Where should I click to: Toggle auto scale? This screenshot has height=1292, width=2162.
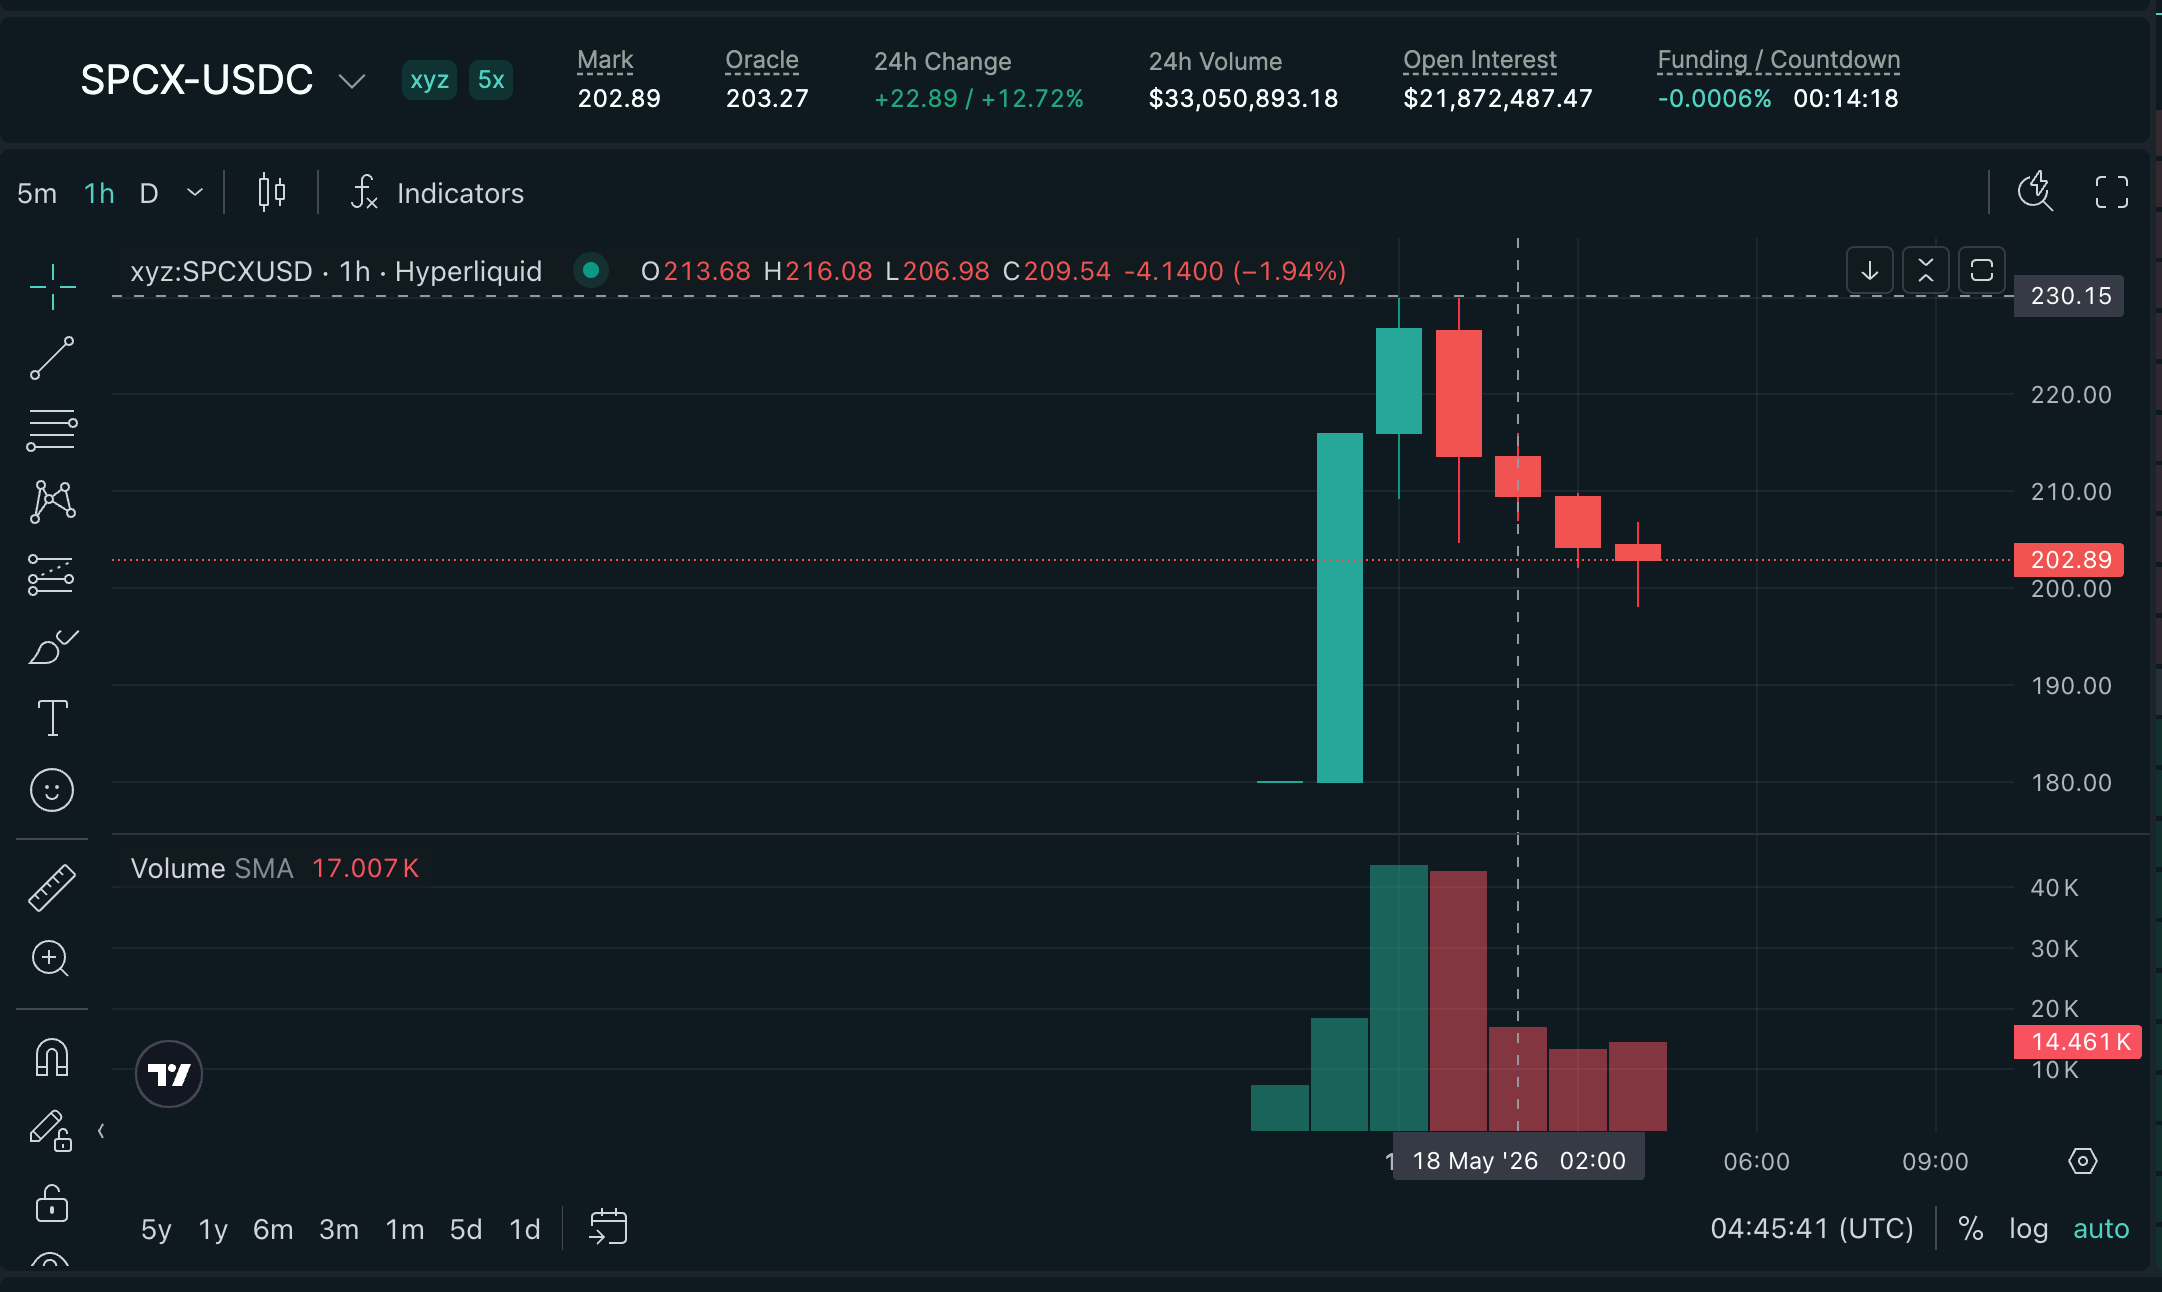click(2101, 1228)
